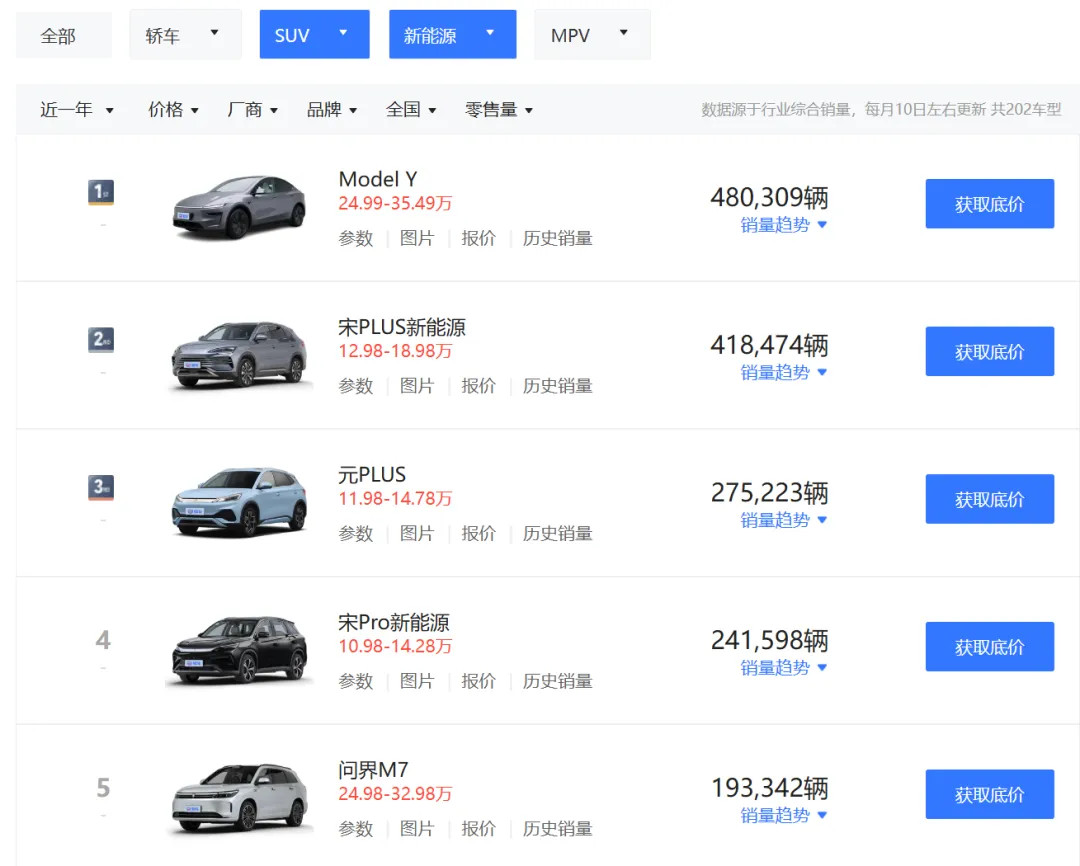View 报价 for Model Y
The height and width of the screenshot is (866, 1080).
[x=478, y=238]
